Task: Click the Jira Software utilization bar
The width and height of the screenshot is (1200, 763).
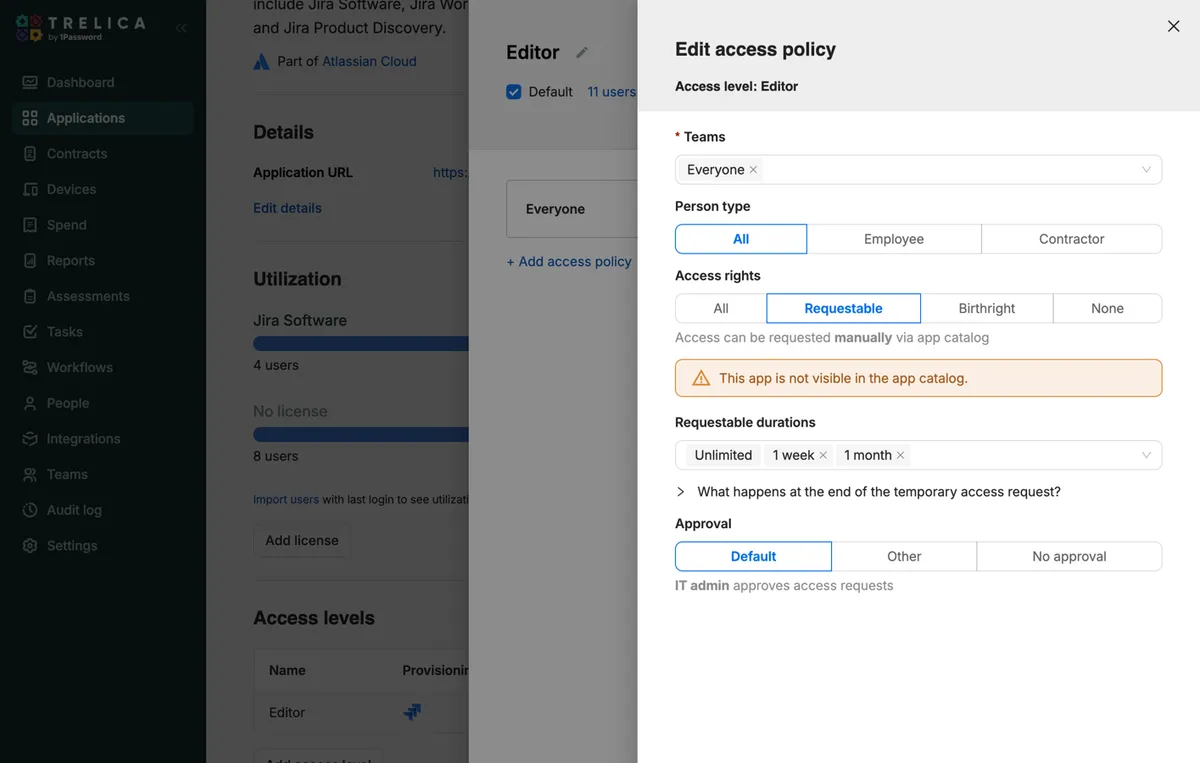Action: (361, 344)
